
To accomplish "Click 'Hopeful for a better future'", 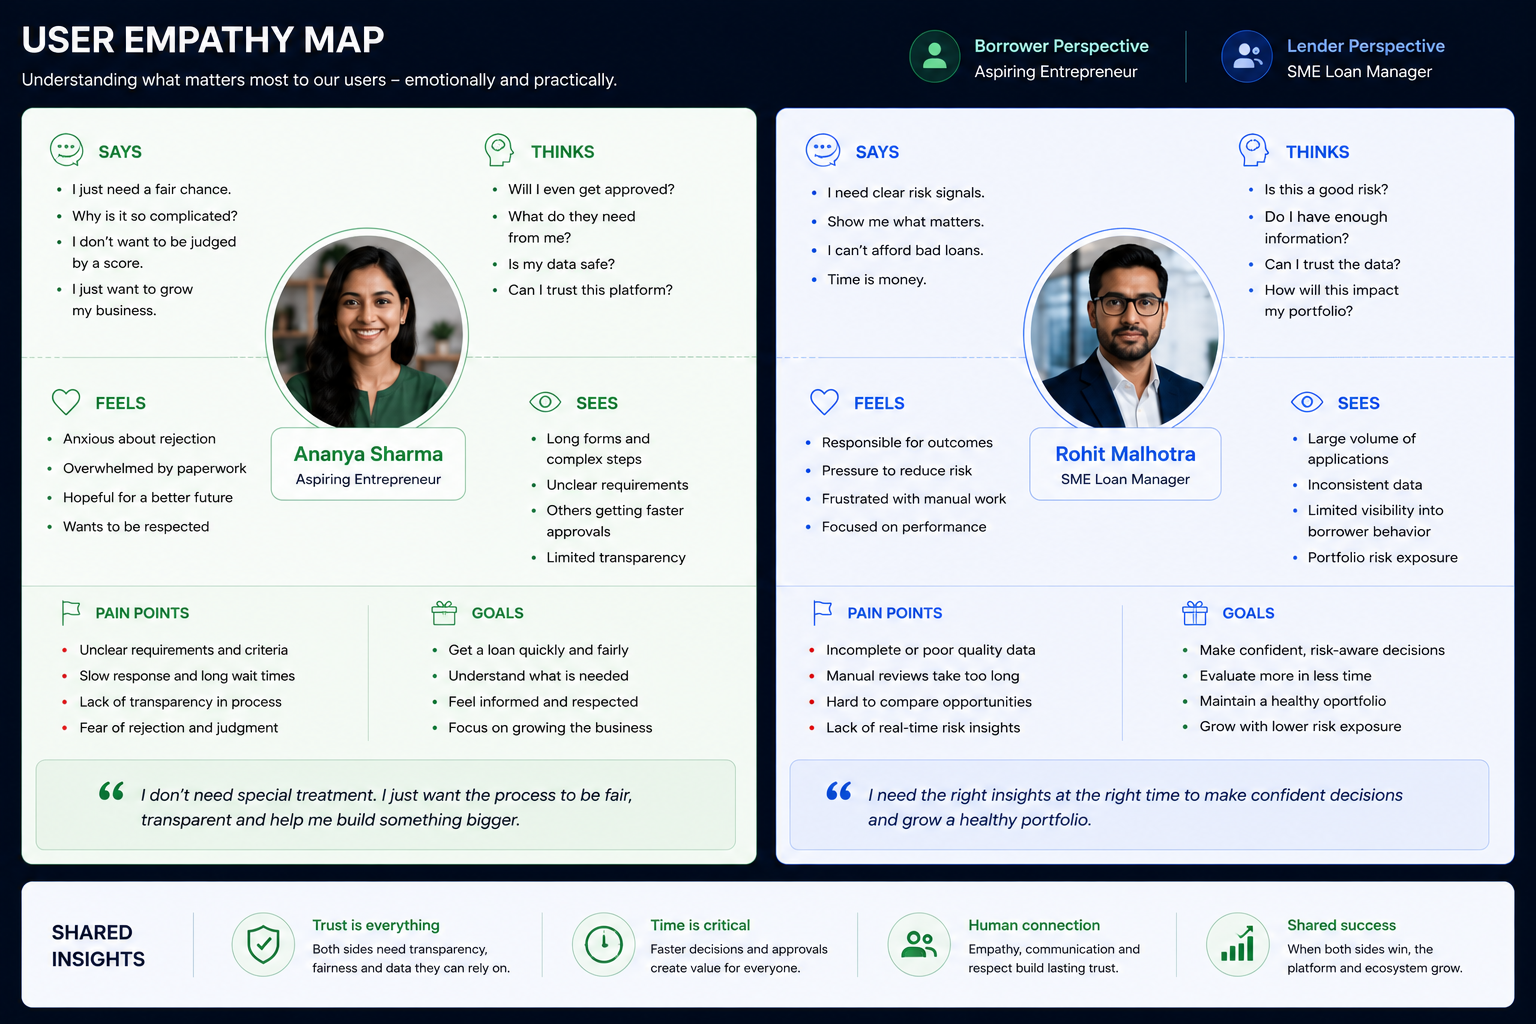I will pyautogui.click(x=148, y=497).
